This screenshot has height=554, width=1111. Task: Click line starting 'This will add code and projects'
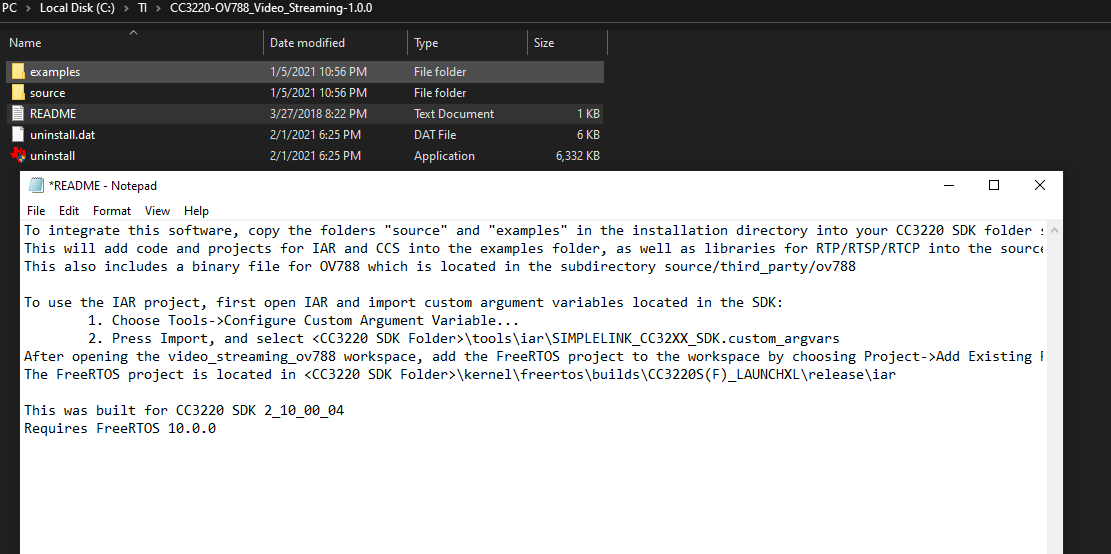(535, 248)
